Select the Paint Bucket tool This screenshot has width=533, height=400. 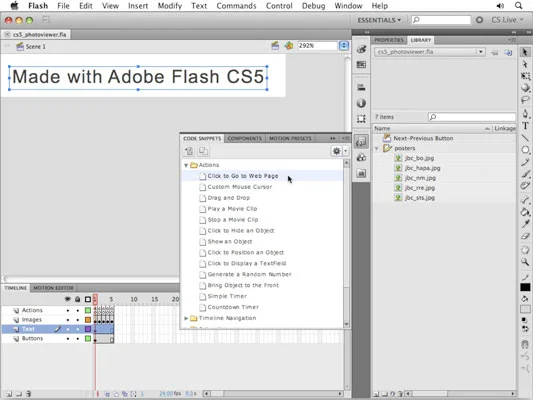click(525, 212)
